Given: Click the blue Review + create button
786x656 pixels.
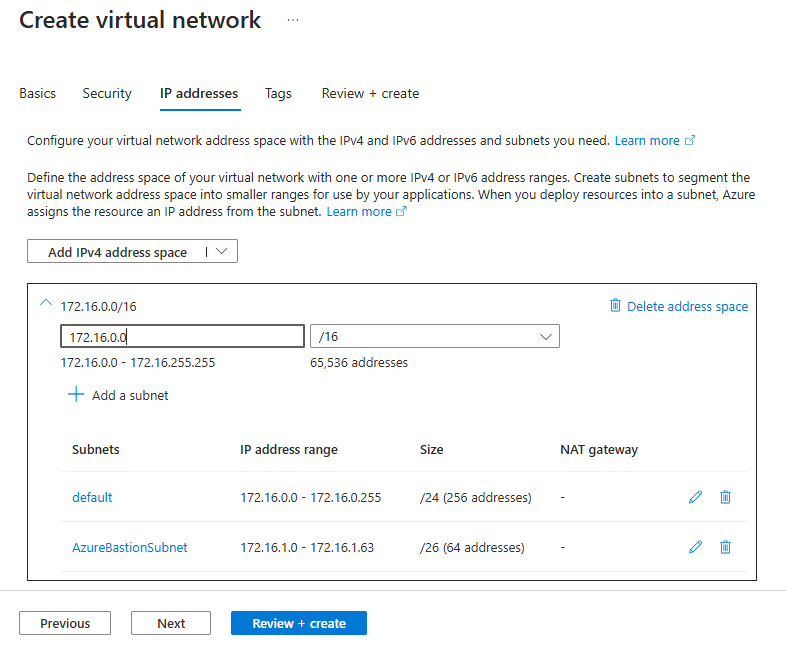Looking at the screenshot, I should (299, 623).
